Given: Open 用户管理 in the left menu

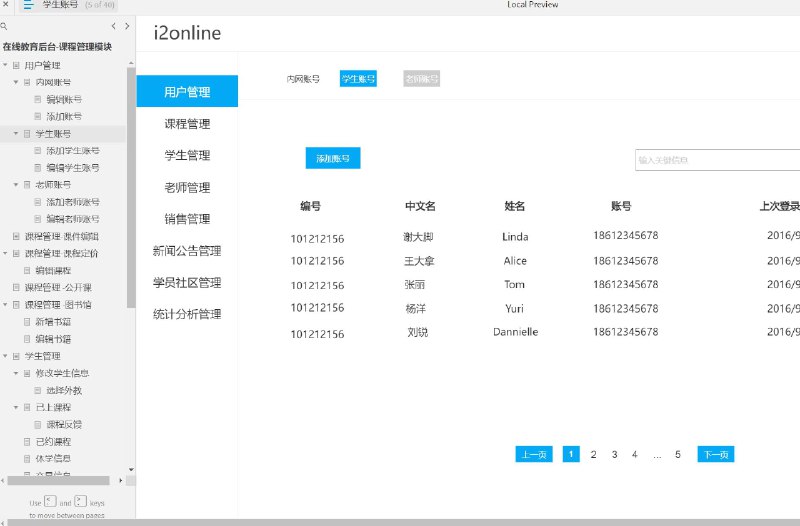Looking at the screenshot, I should click(x=187, y=91).
